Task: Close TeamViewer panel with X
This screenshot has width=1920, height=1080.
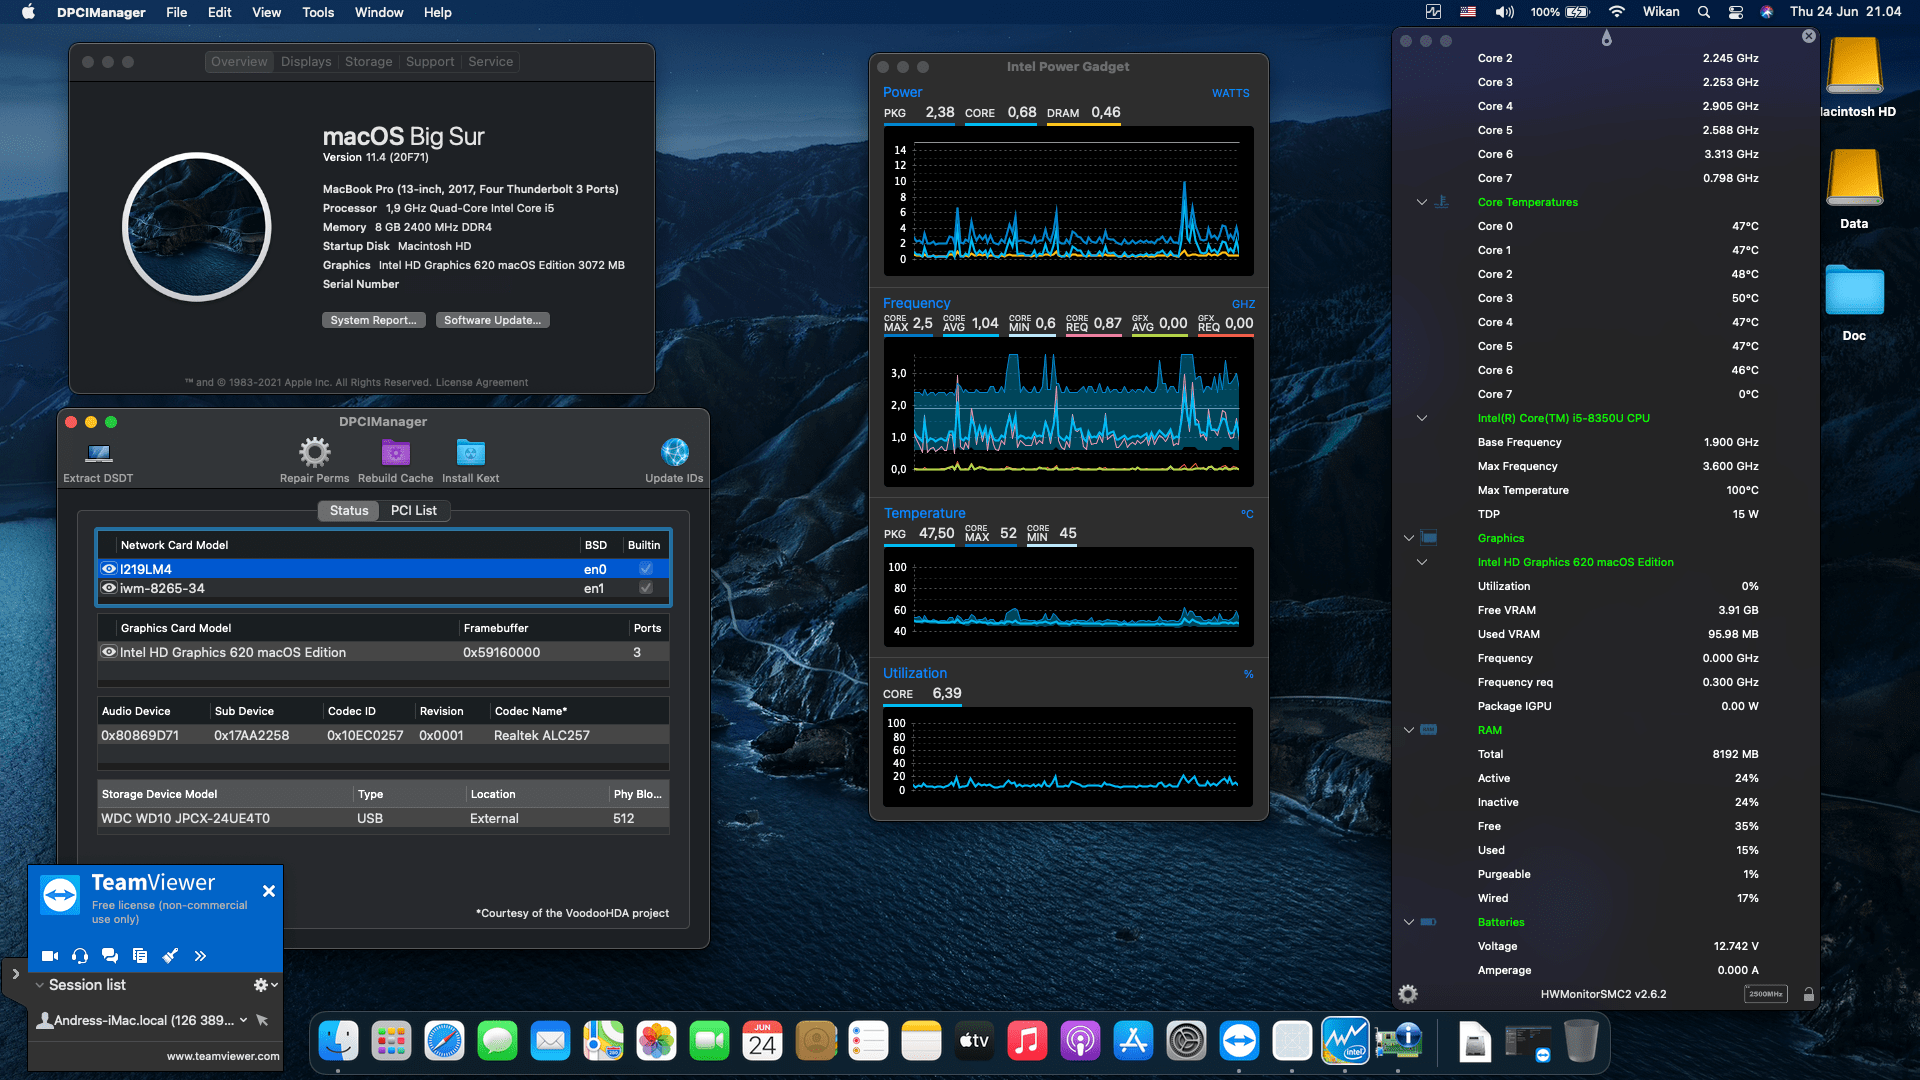Action: (269, 891)
